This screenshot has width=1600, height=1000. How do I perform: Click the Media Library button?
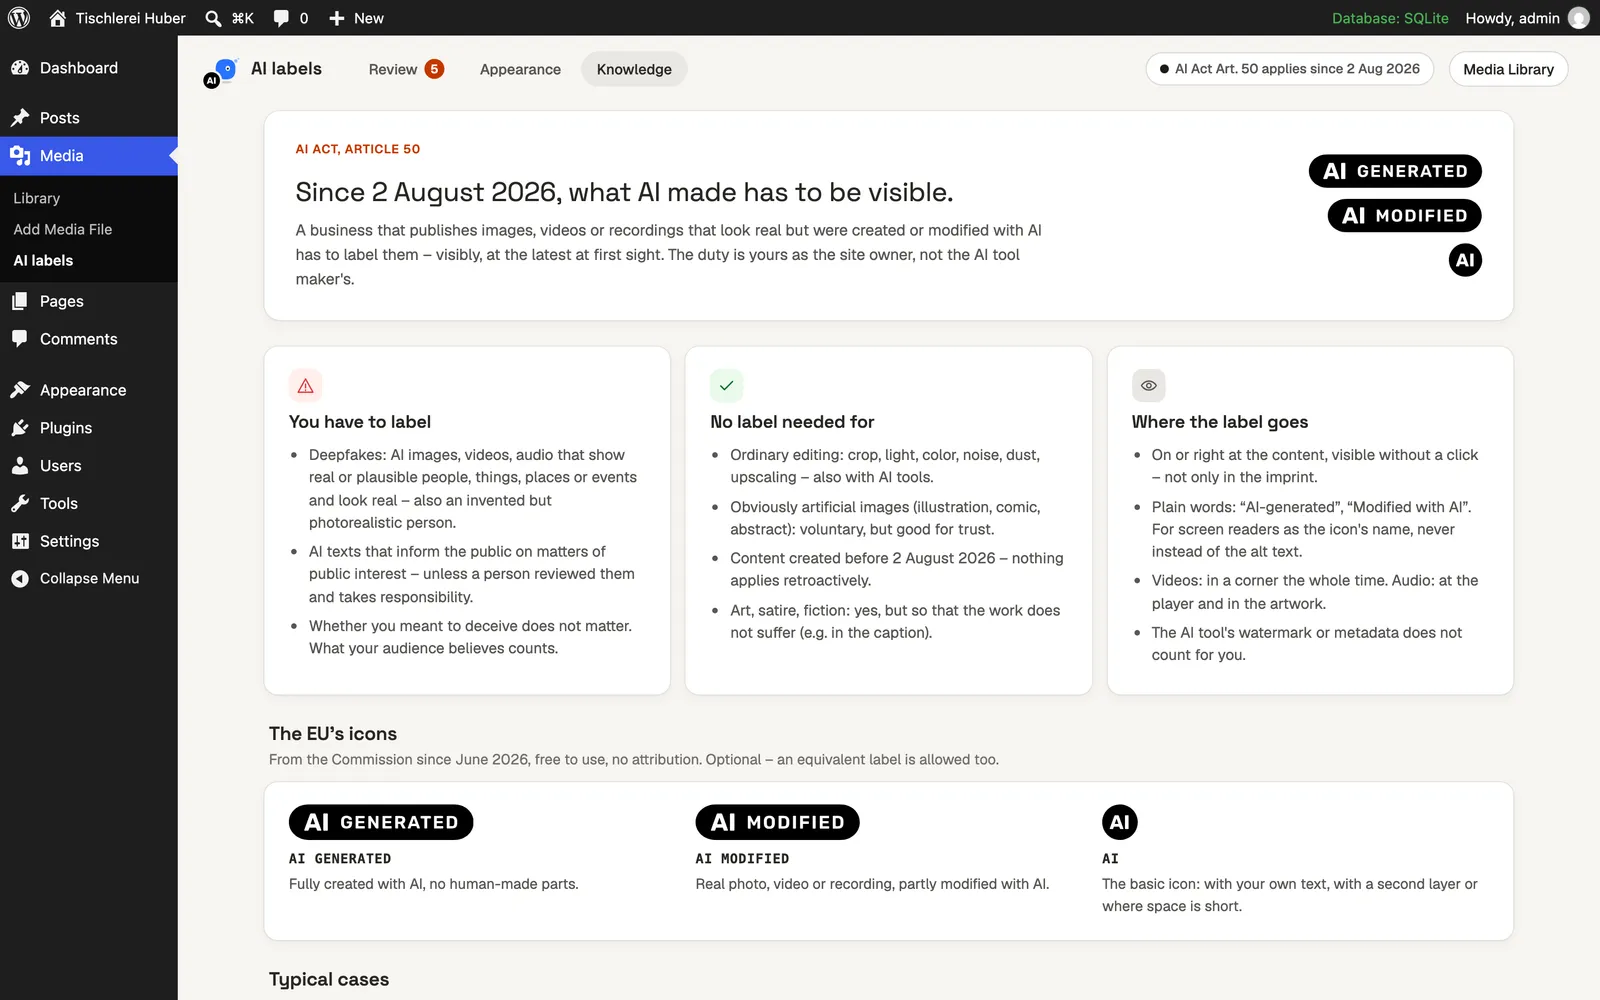pyautogui.click(x=1508, y=69)
